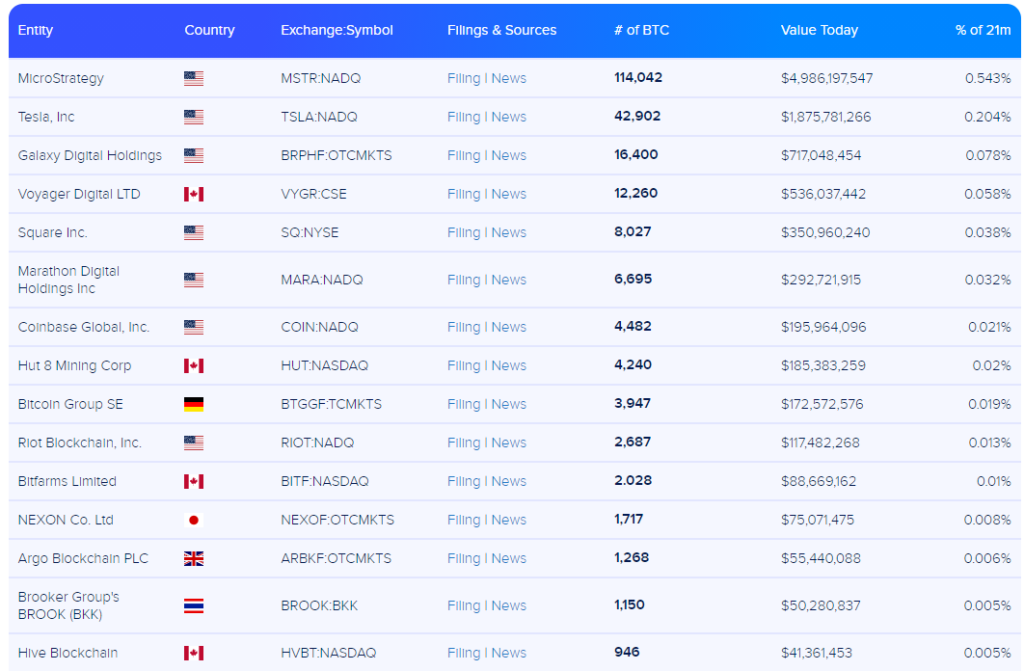Viewport: 1024px width, 671px height.
Task: Click the German flag for Bitcoin Group SE
Action: (x=193, y=404)
